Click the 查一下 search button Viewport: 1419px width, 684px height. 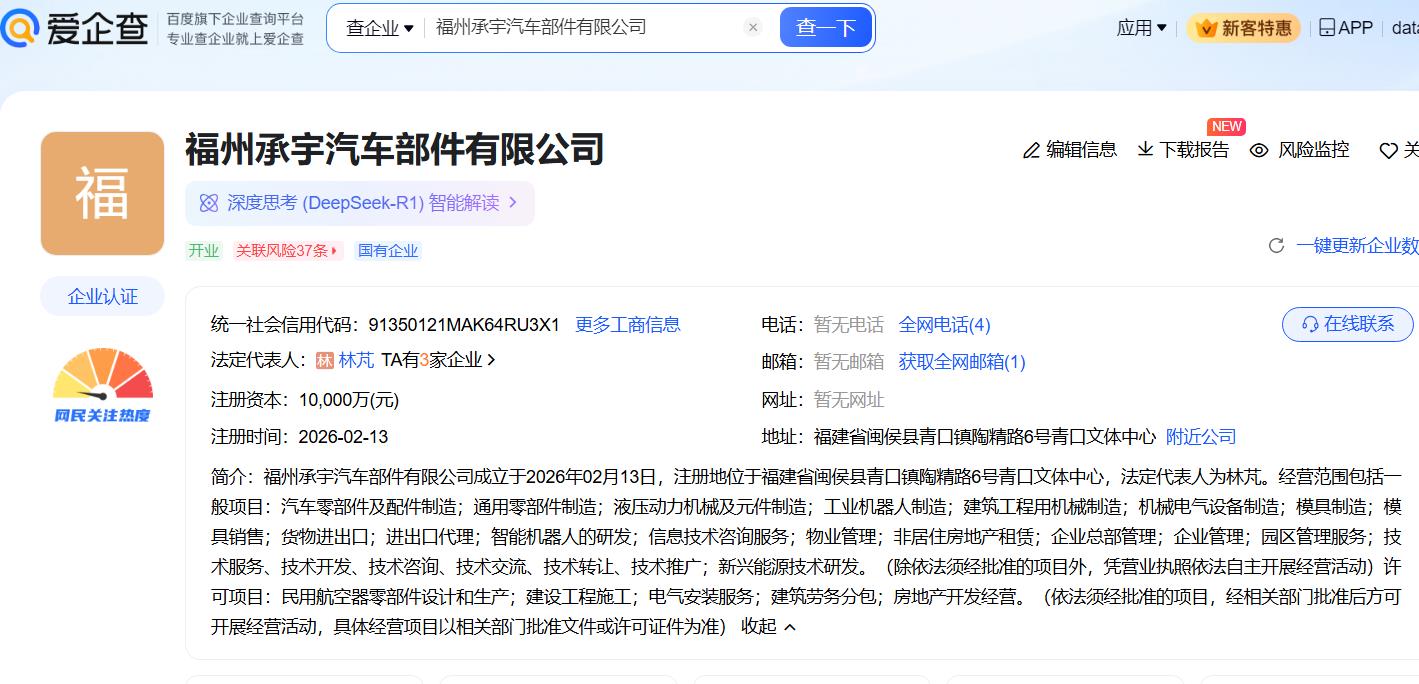(825, 28)
